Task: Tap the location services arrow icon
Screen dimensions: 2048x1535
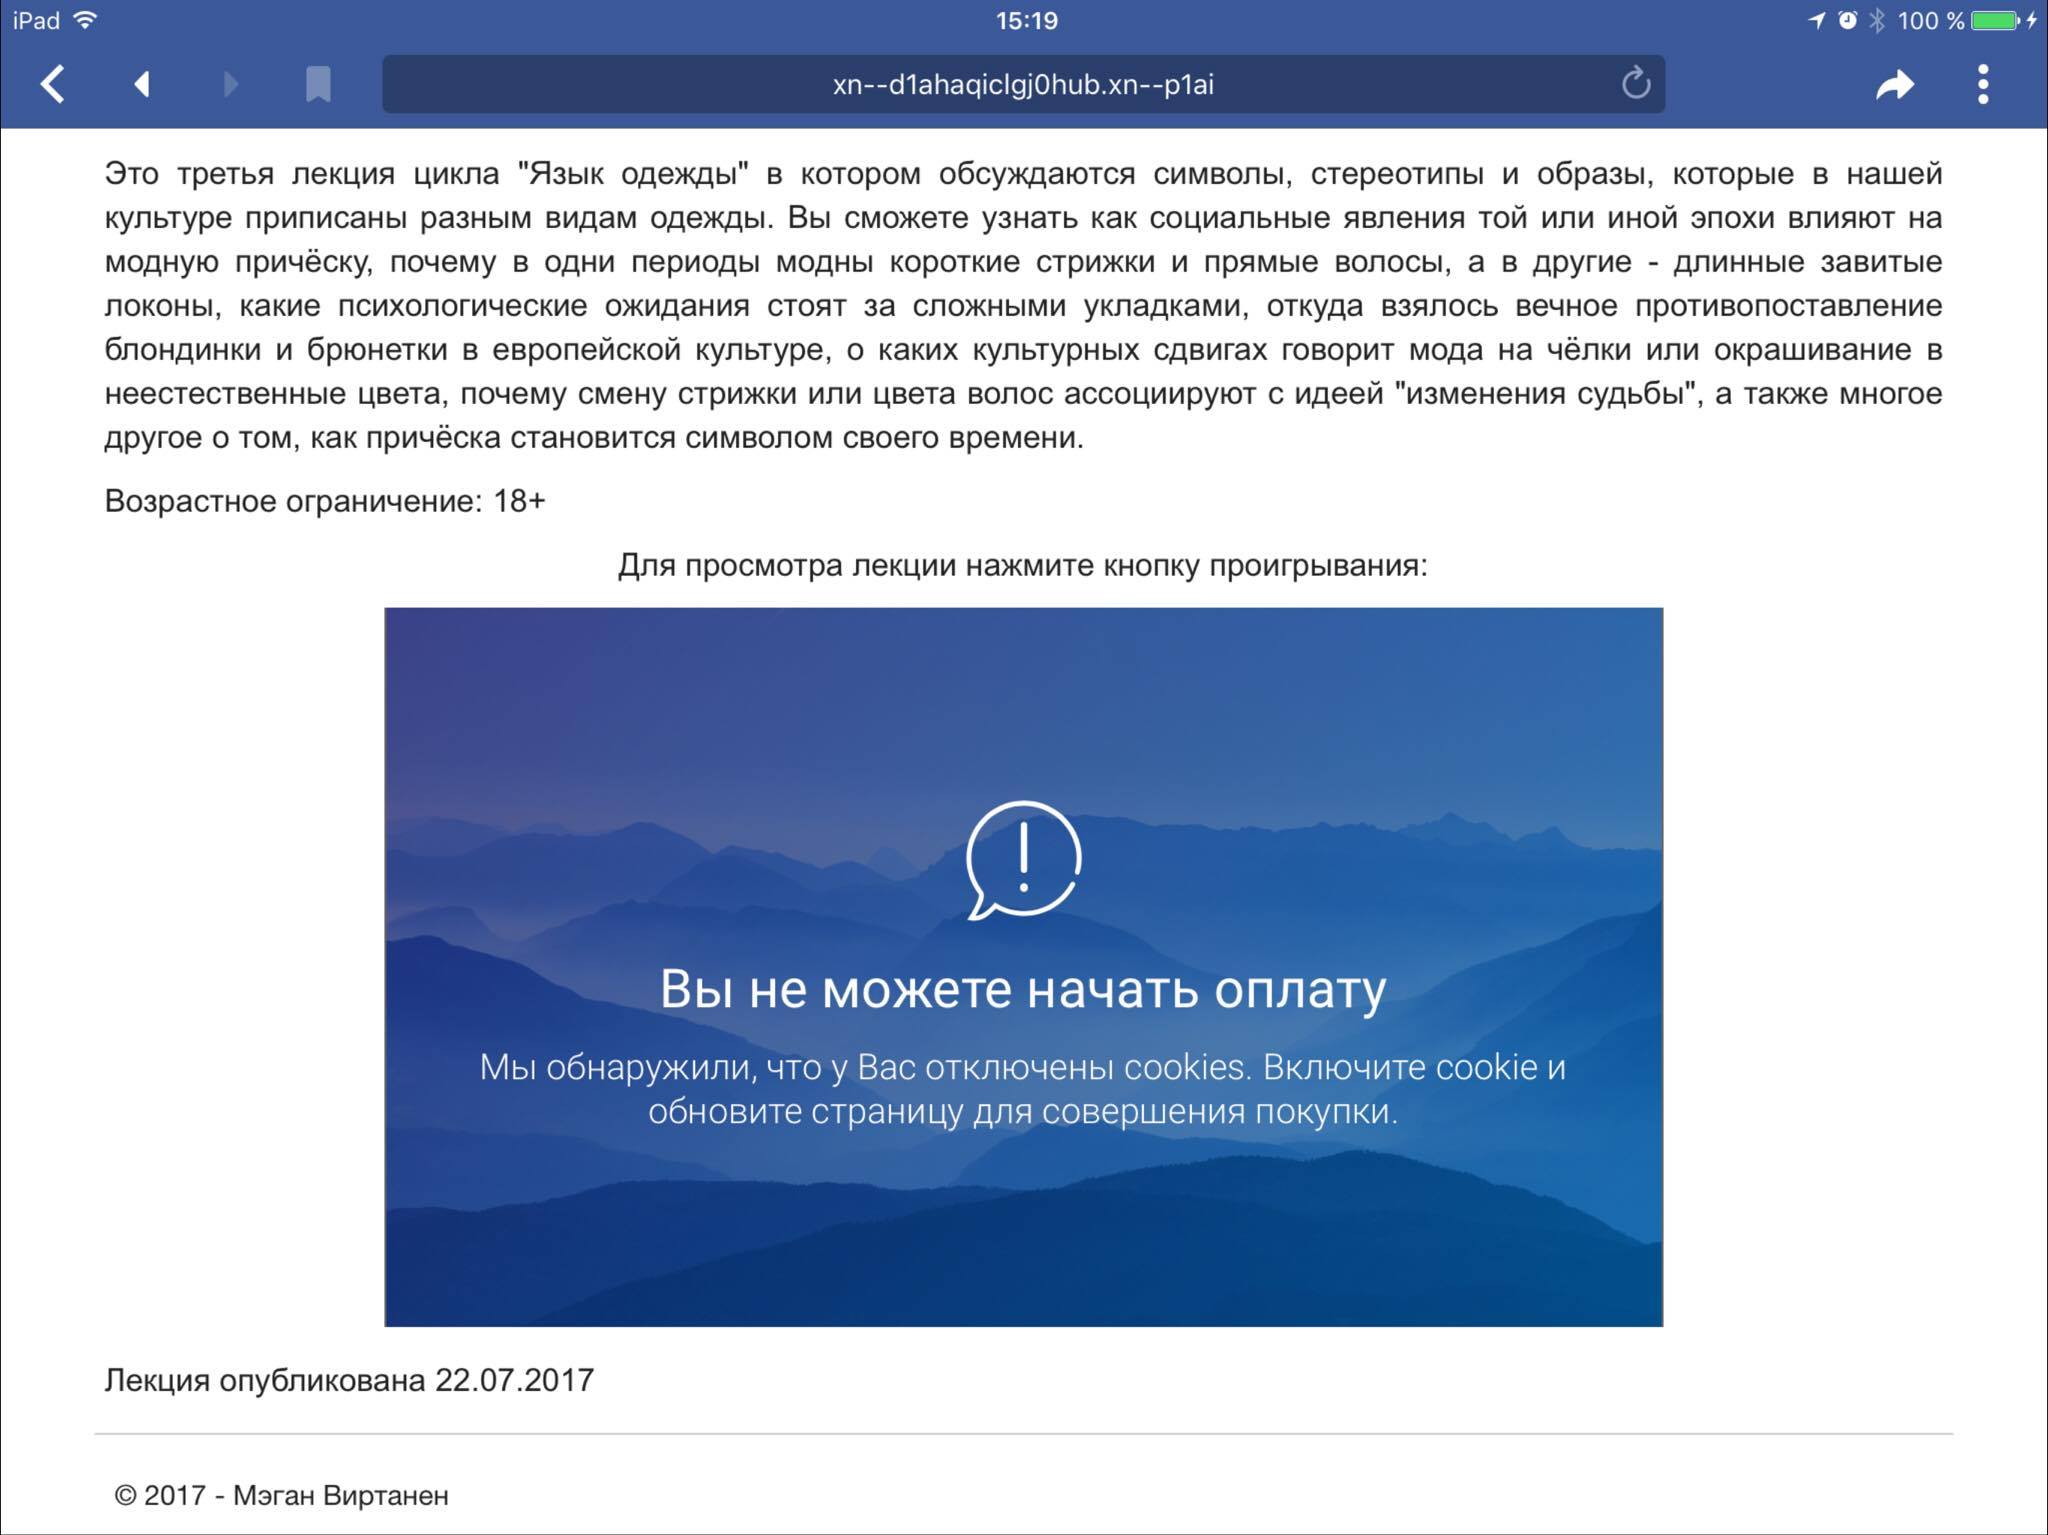Action: (x=1817, y=21)
